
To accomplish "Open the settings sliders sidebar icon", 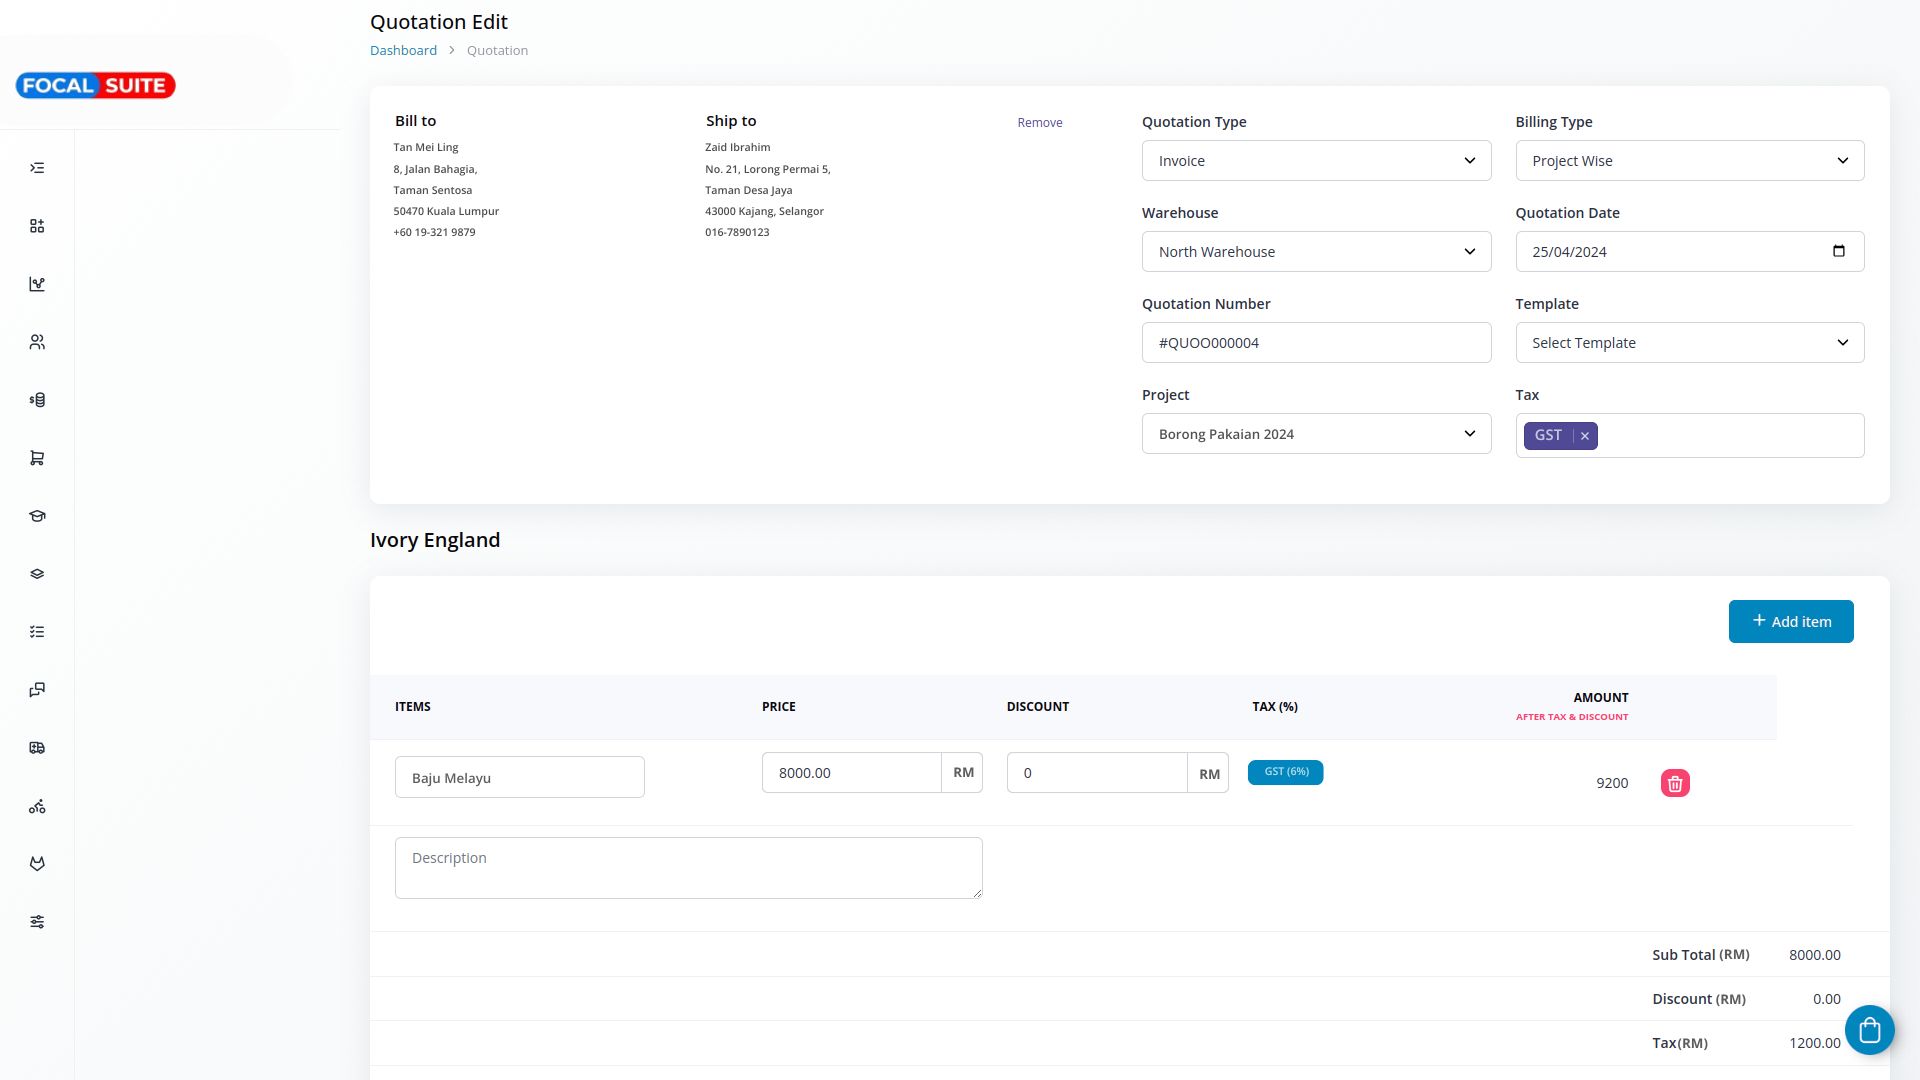I will (37, 922).
